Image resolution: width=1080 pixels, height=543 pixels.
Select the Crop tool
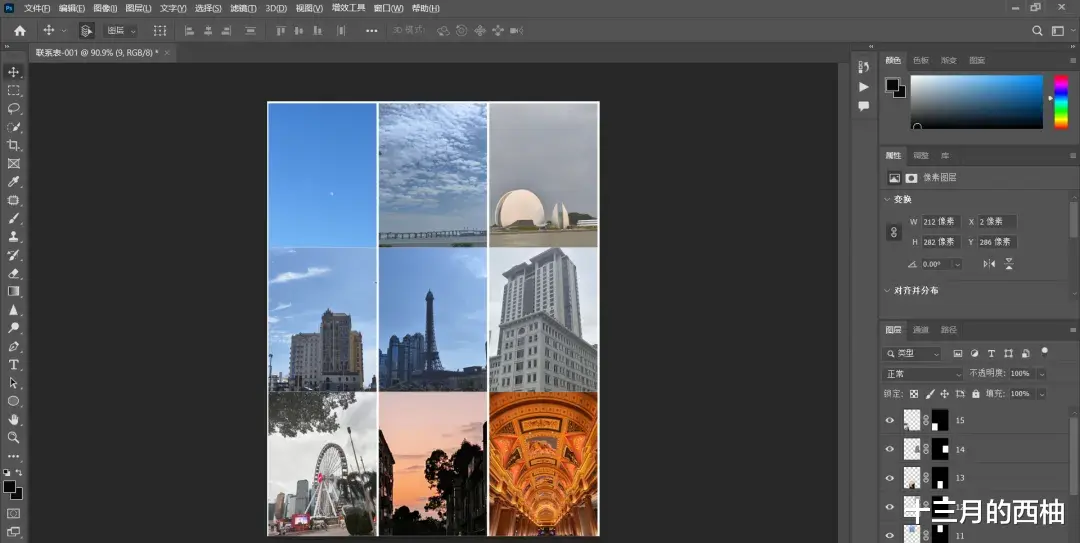pos(13,145)
